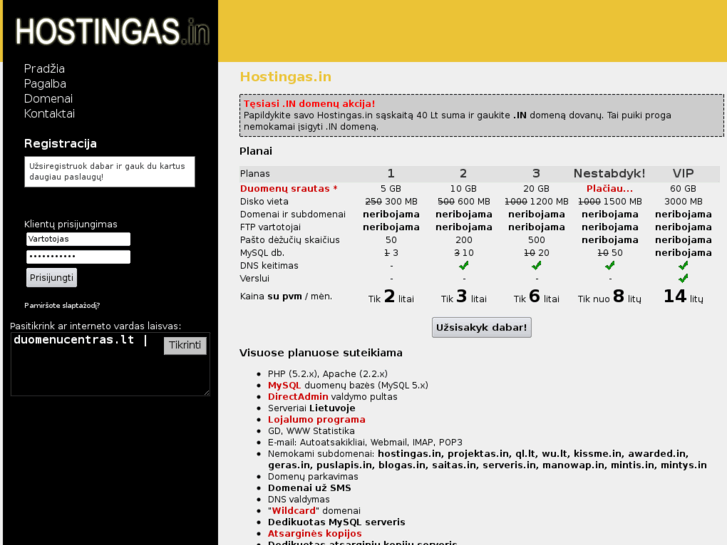Open the Plačiau... link
The width and height of the screenshot is (727, 545).
click(609, 188)
